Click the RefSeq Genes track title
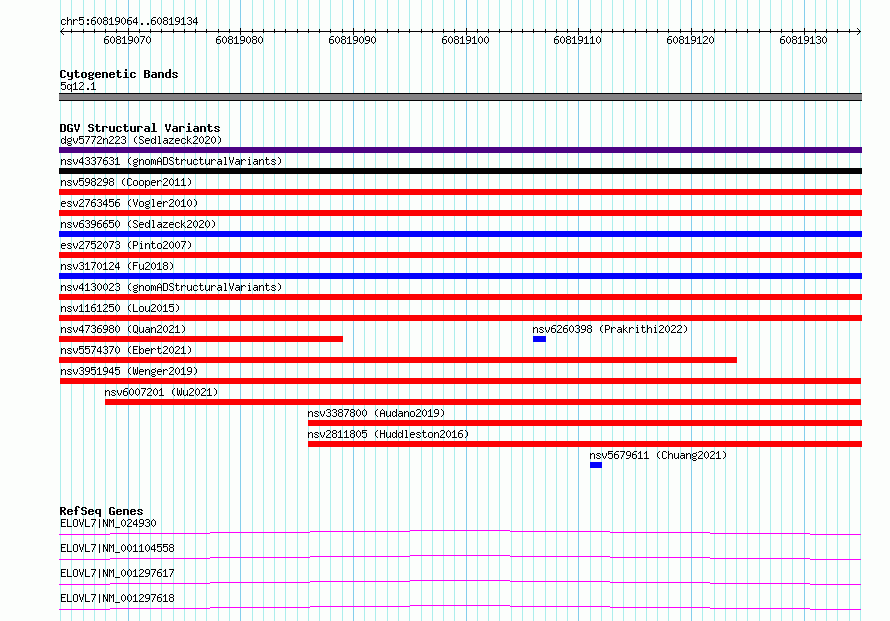The height and width of the screenshot is (621, 890). tap(101, 511)
